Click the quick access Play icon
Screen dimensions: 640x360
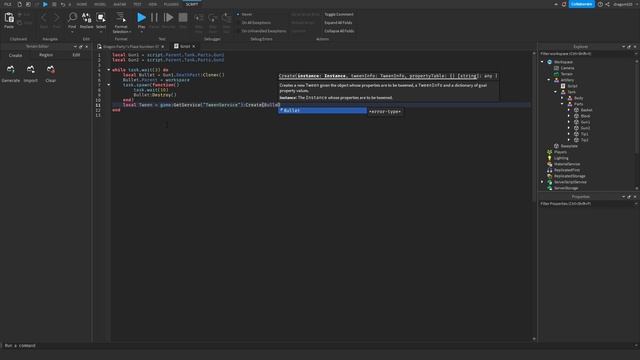coord(45,4)
